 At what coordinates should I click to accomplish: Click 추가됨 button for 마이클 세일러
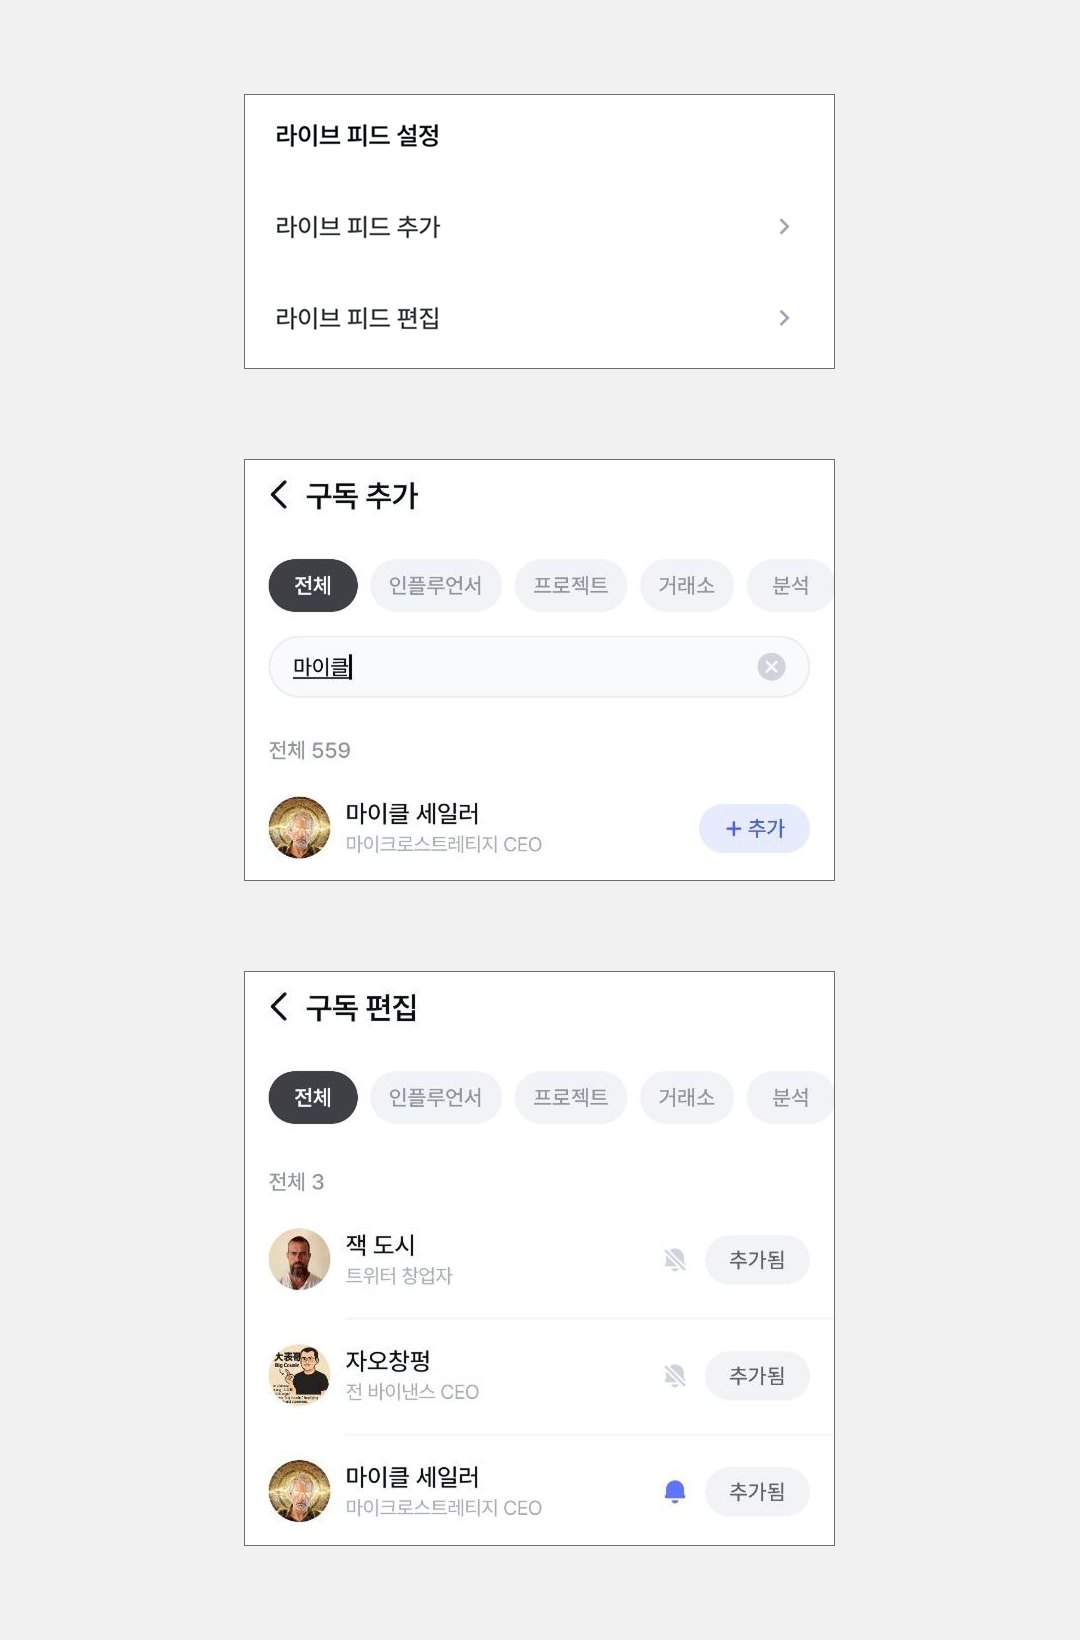pos(757,1492)
